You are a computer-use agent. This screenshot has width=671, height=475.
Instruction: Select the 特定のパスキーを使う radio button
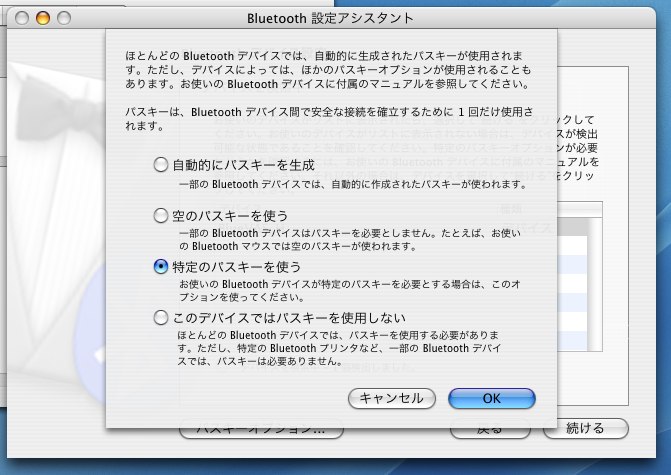(160, 267)
